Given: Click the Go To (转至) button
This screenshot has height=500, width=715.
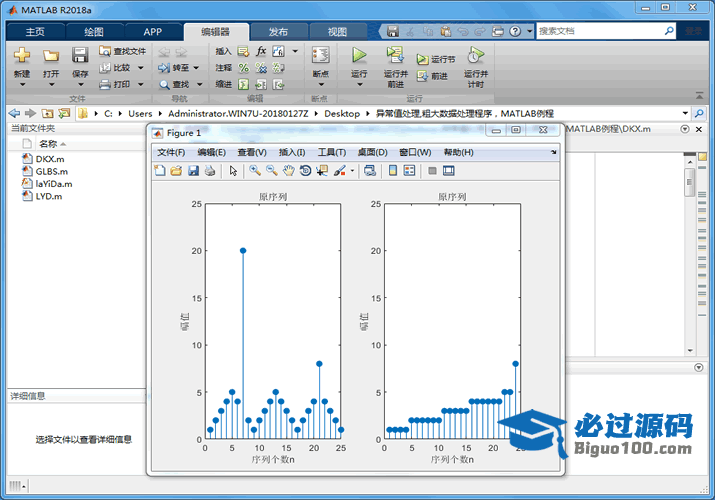Looking at the screenshot, I should tap(173, 68).
